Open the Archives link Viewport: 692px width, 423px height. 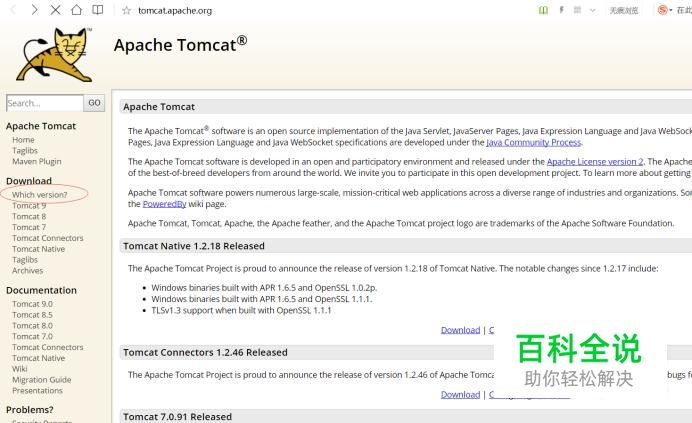point(27,271)
